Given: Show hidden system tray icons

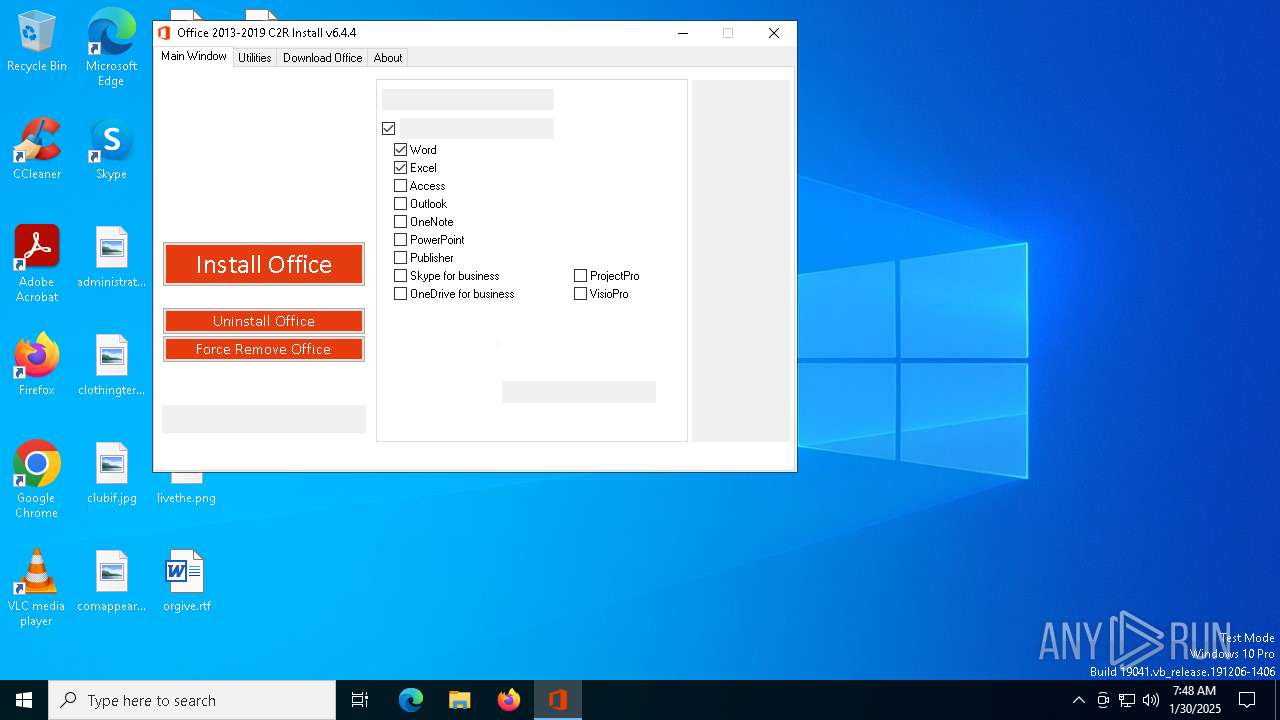Looking at the screenshot, I should coord(1078,700).
